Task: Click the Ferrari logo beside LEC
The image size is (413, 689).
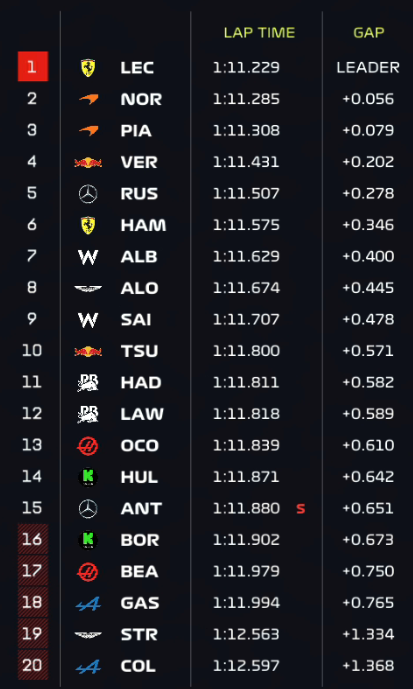Action: tap(88, 68)
